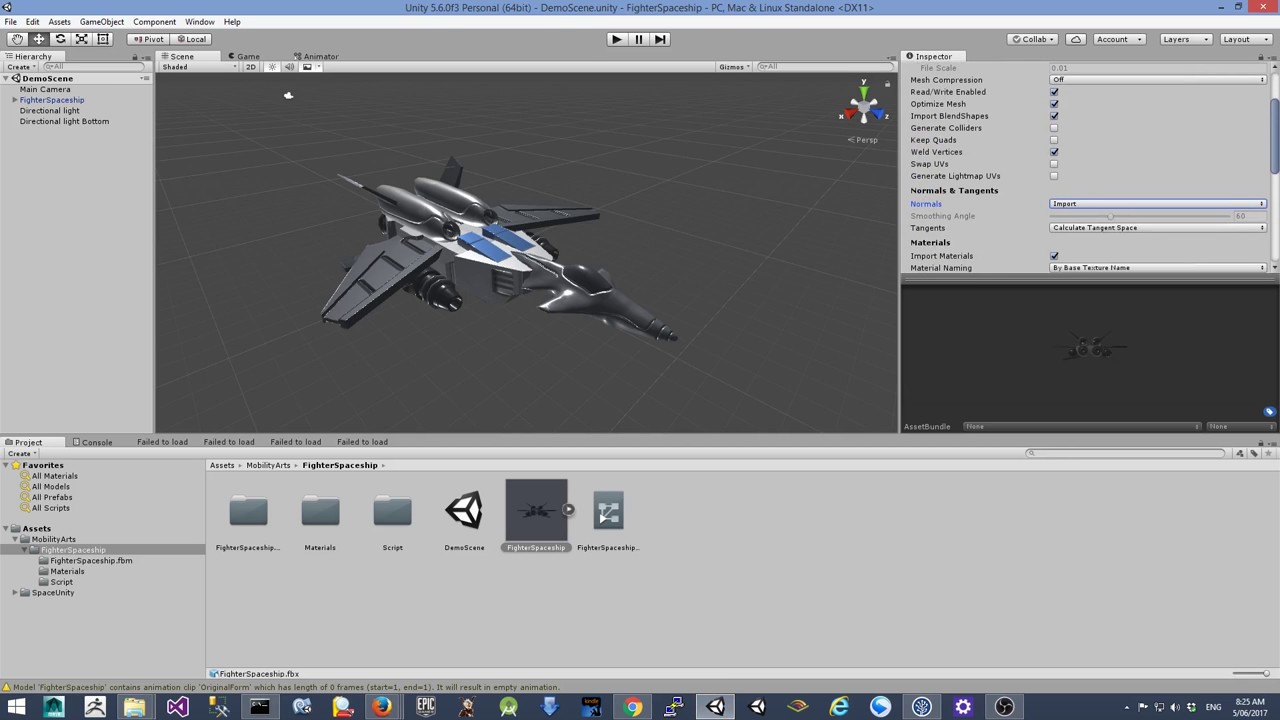The image size is (1280, 720).
Task: Select All Prefabs in Favorites
Action: 51,497
